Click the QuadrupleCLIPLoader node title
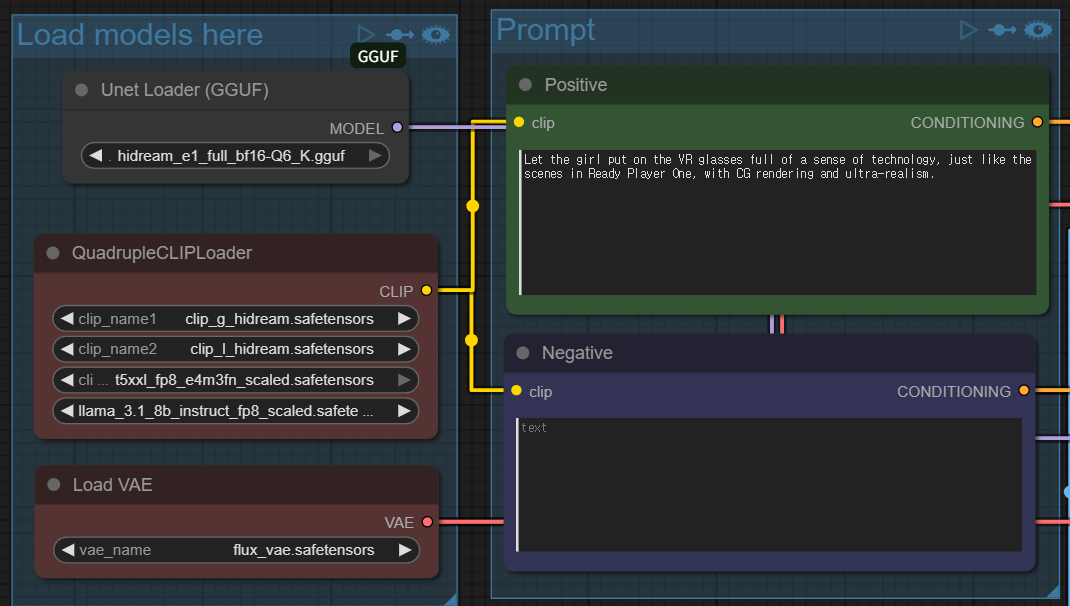The width and height of the screenshot is (1070, 606). coord(162,253)
